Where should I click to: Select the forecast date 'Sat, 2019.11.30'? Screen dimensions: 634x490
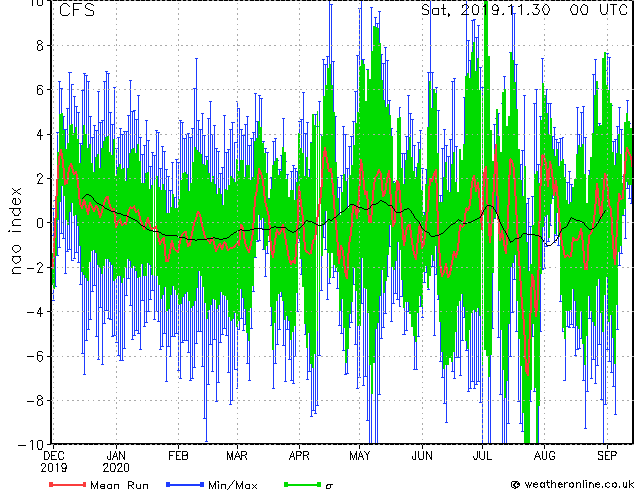point(486,10)
